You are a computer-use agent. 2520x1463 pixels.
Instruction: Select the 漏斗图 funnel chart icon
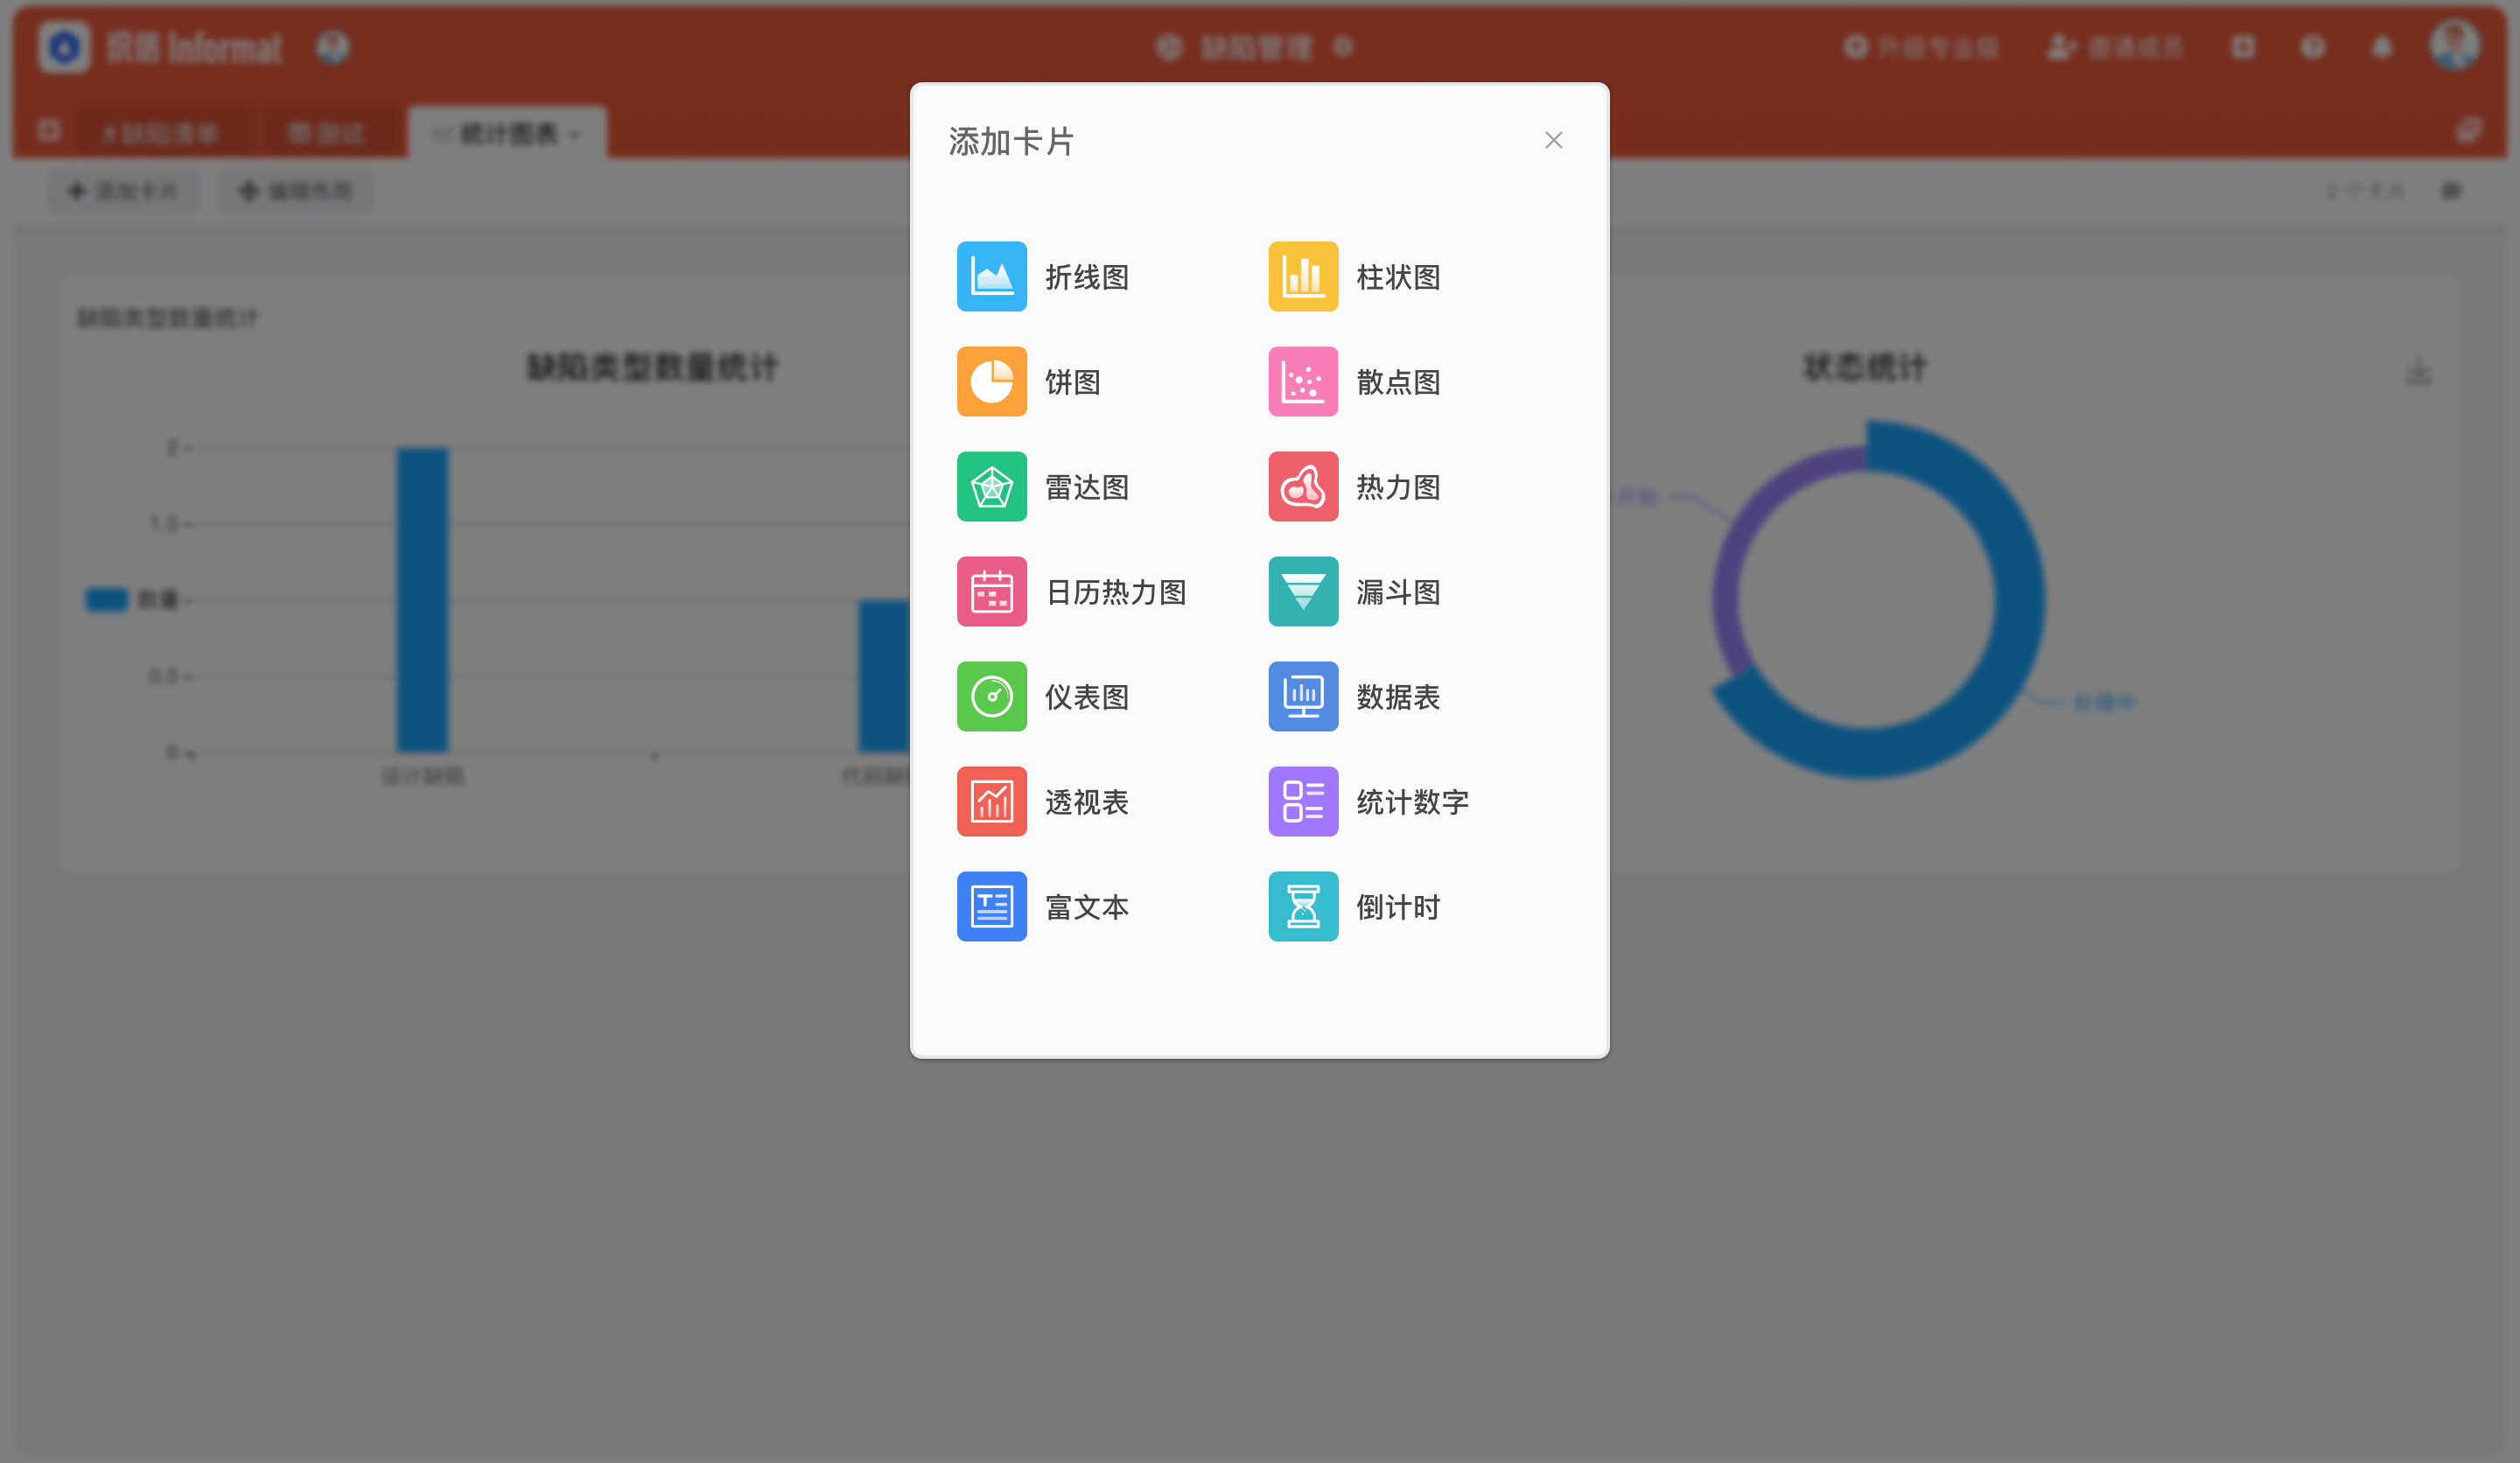point(1303,591)
